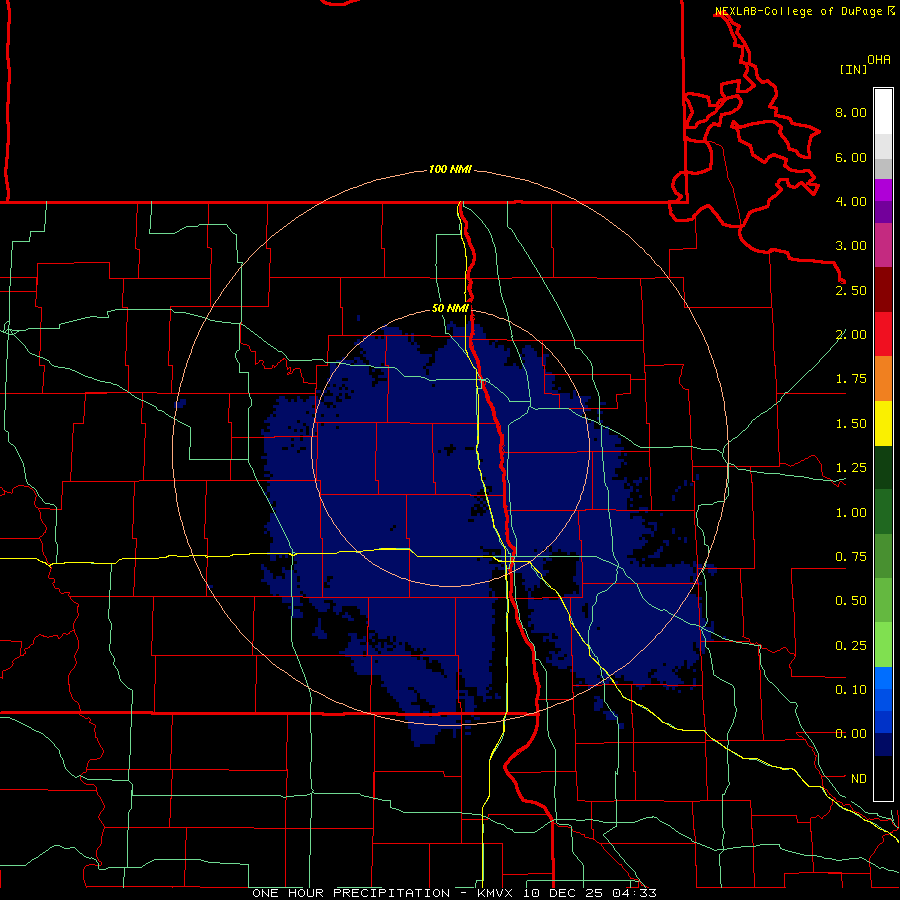Pick the dark red swatch beside 2.50
Viewport: 900px width, 900px height.
(x=883, y=290)
